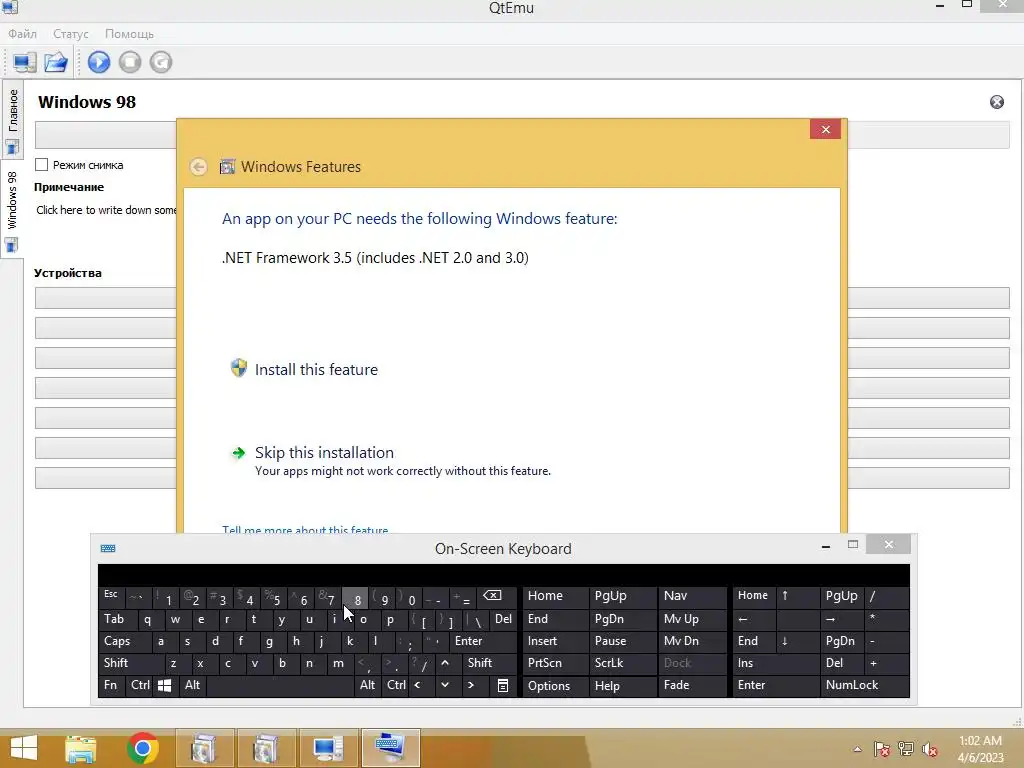Viewport: 1024px width, 768px height.
Task: Switch to On-Screen Keyboard taskbar icon
Action: coord(391,748)
